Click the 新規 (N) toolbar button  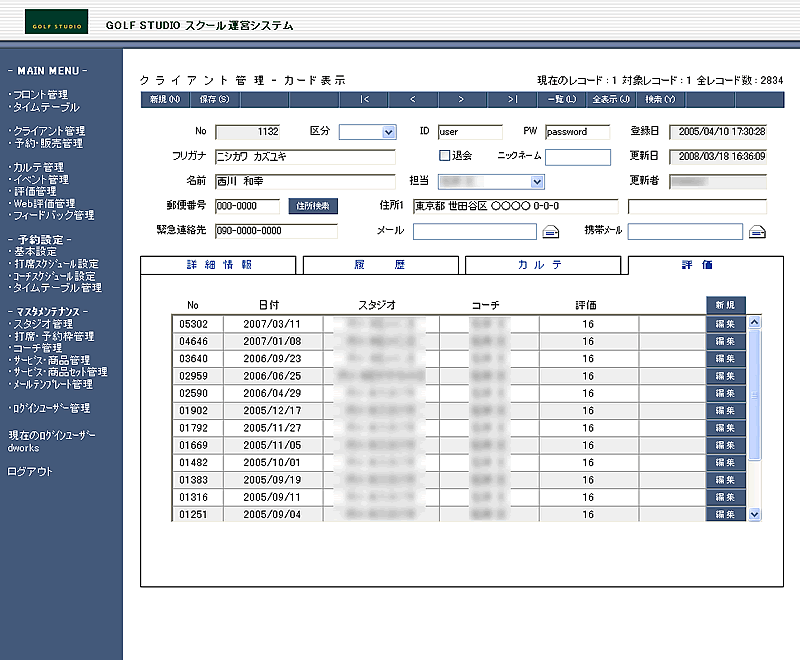point(165,99)
